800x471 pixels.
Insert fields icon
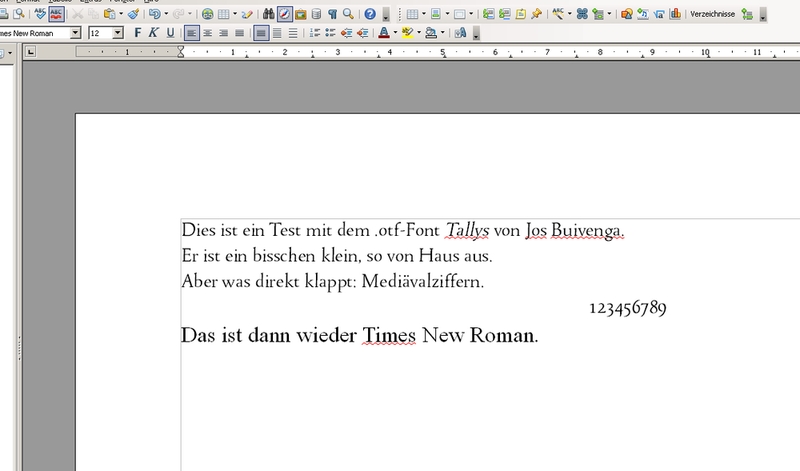point(598,14)
